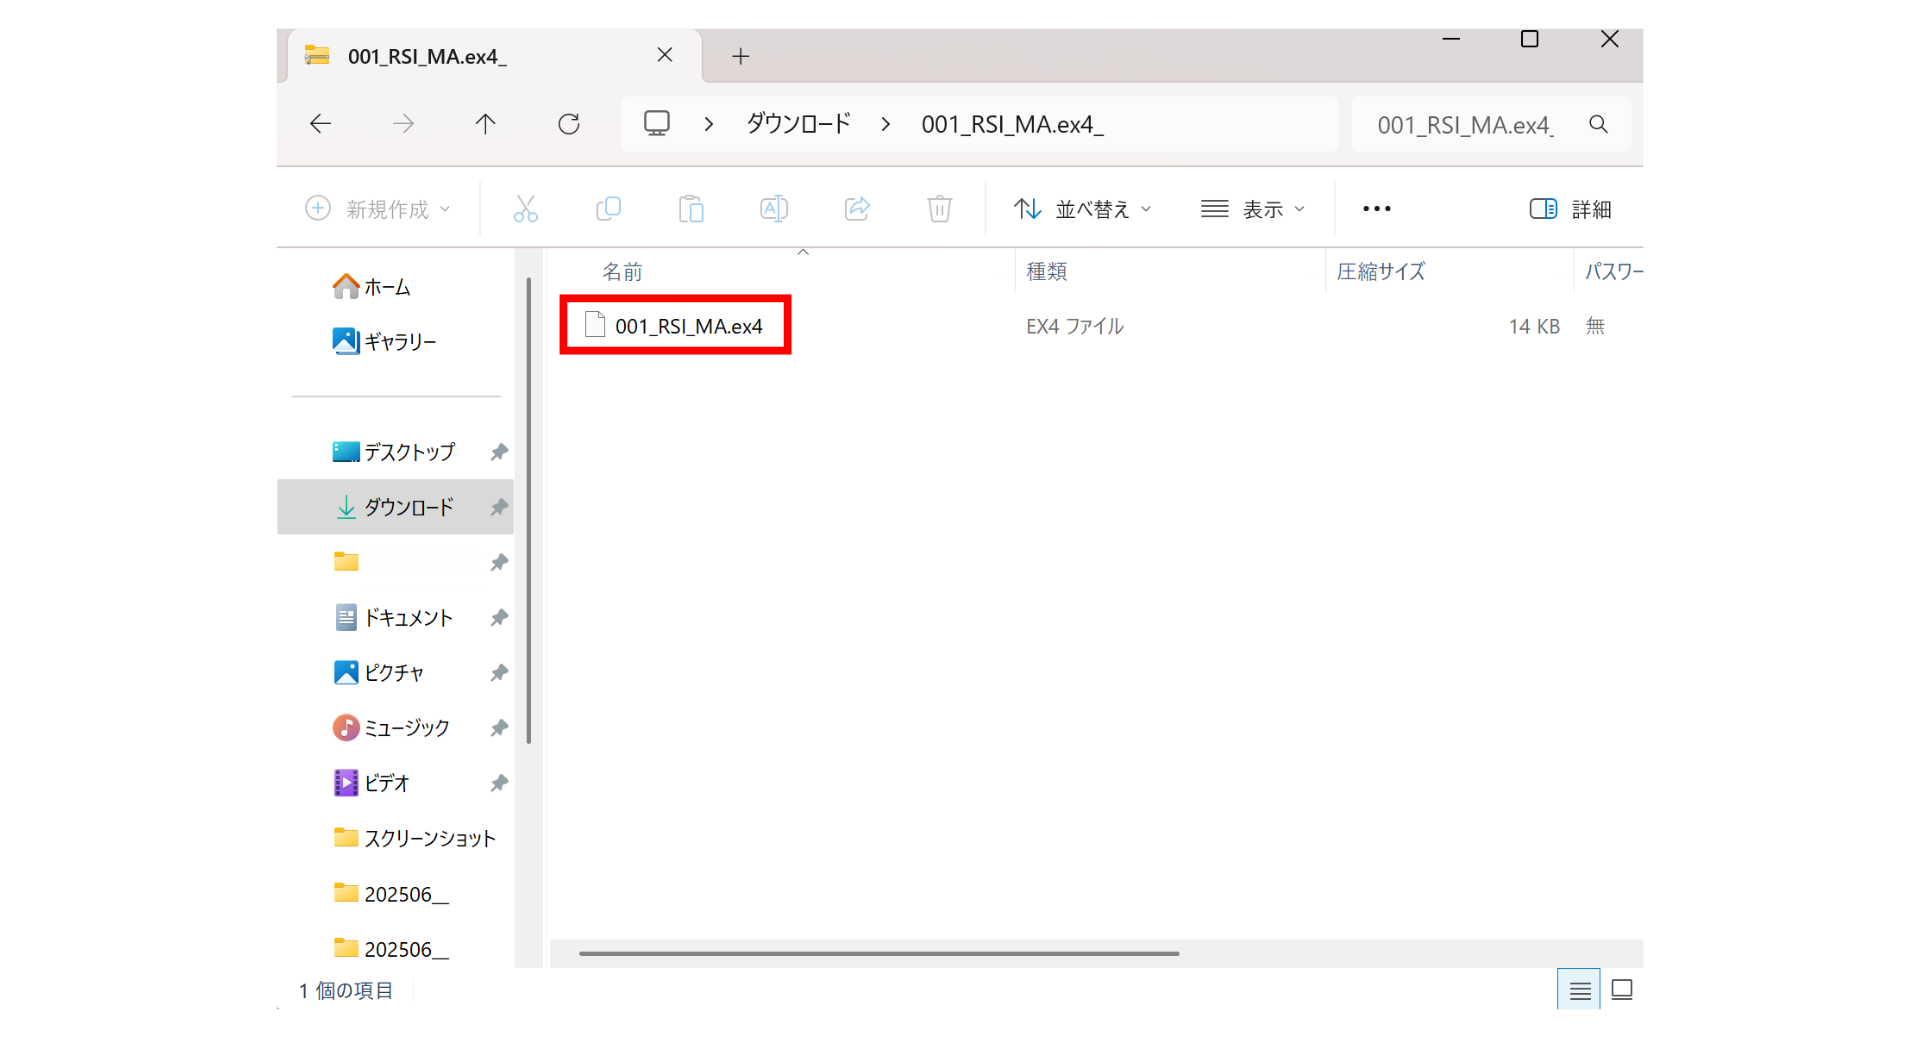Click the horizontal scrollbar at the bottom
This screenshot has height=1037, width=1920.
click(x=878, y=953)
